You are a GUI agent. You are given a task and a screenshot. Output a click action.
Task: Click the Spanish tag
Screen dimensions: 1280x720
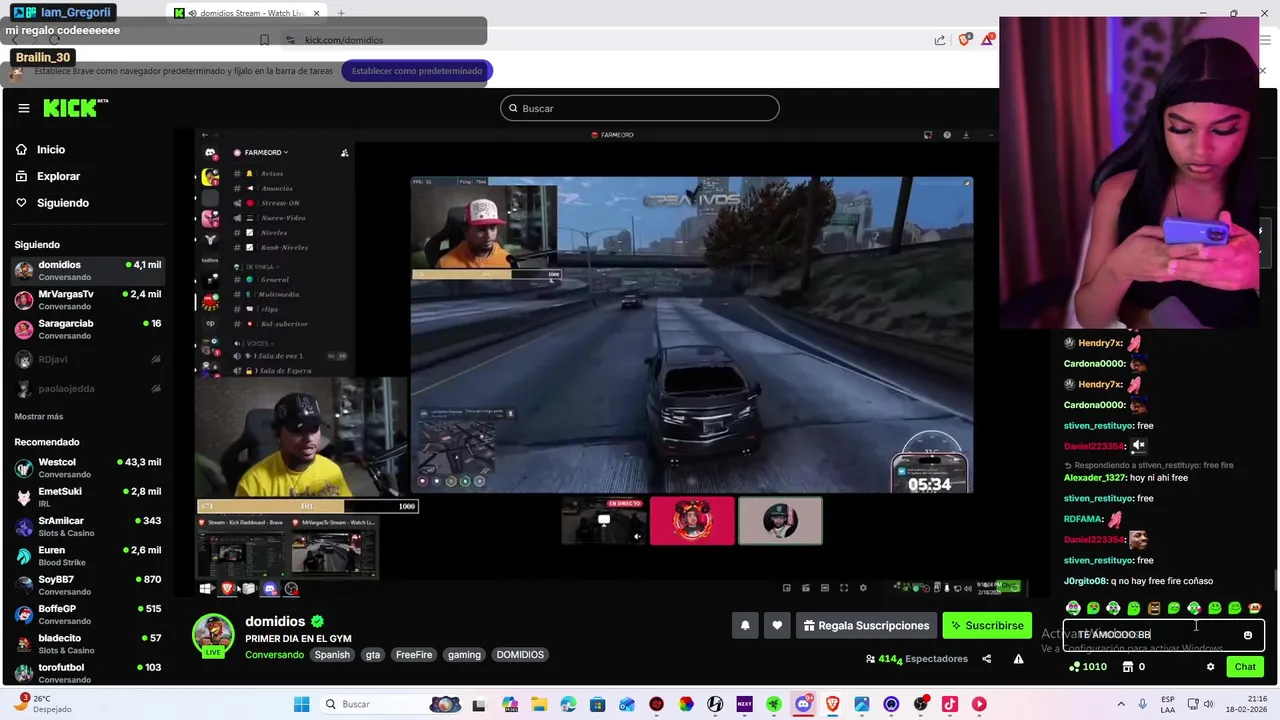[332, 655]
